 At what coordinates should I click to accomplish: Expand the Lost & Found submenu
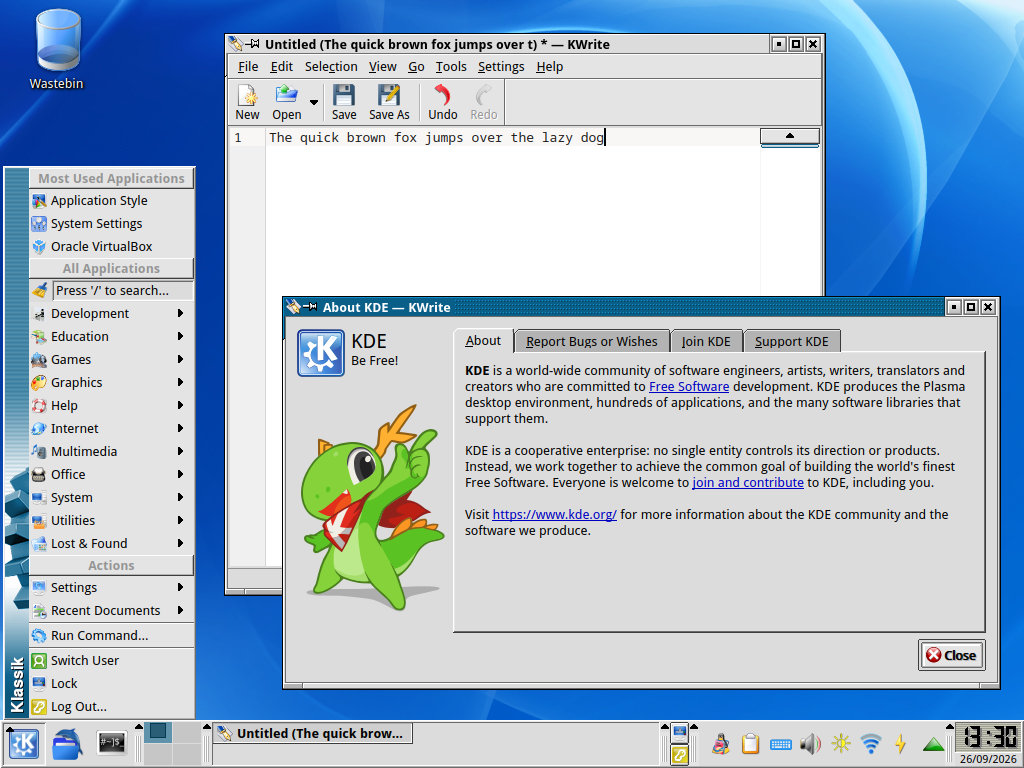(112, 543)
